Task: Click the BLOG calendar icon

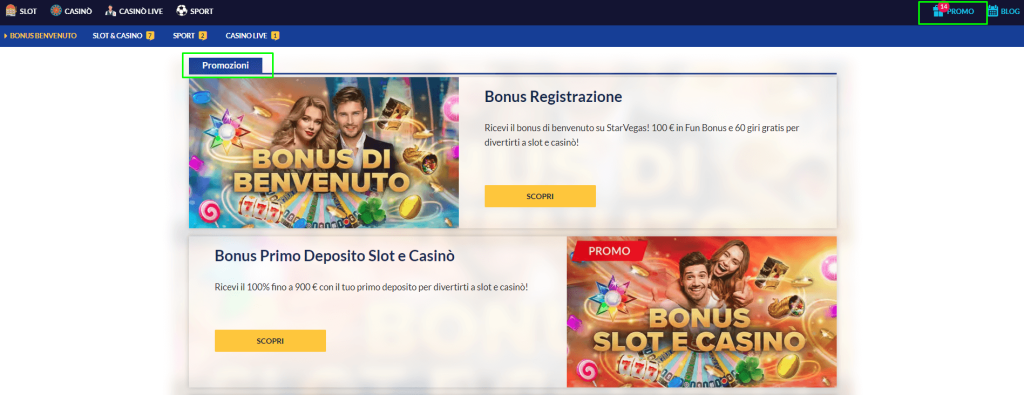Action: coord(993,10)
